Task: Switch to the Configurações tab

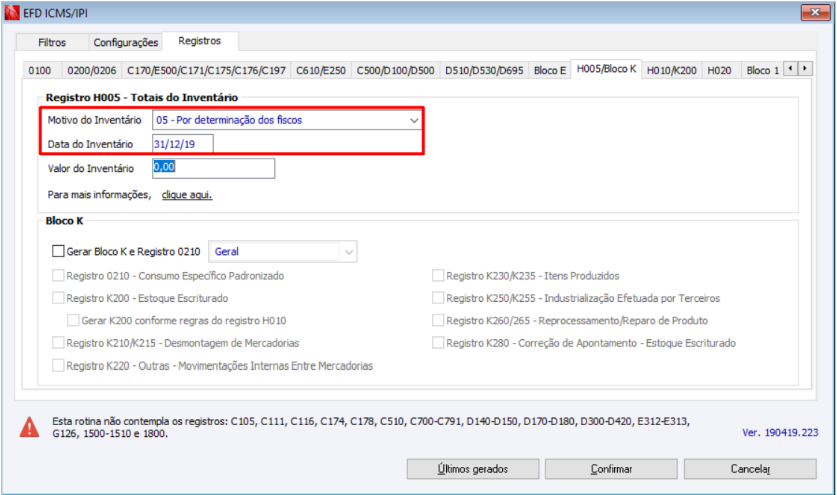Action: point(125,42)
